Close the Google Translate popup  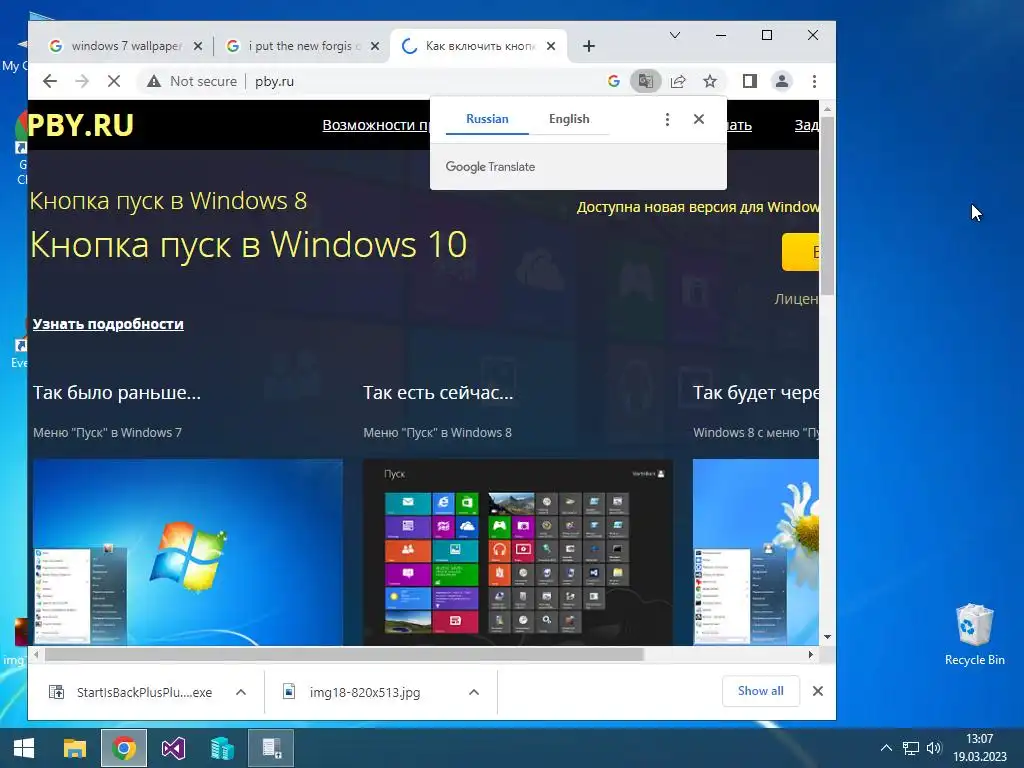[699, 119]
